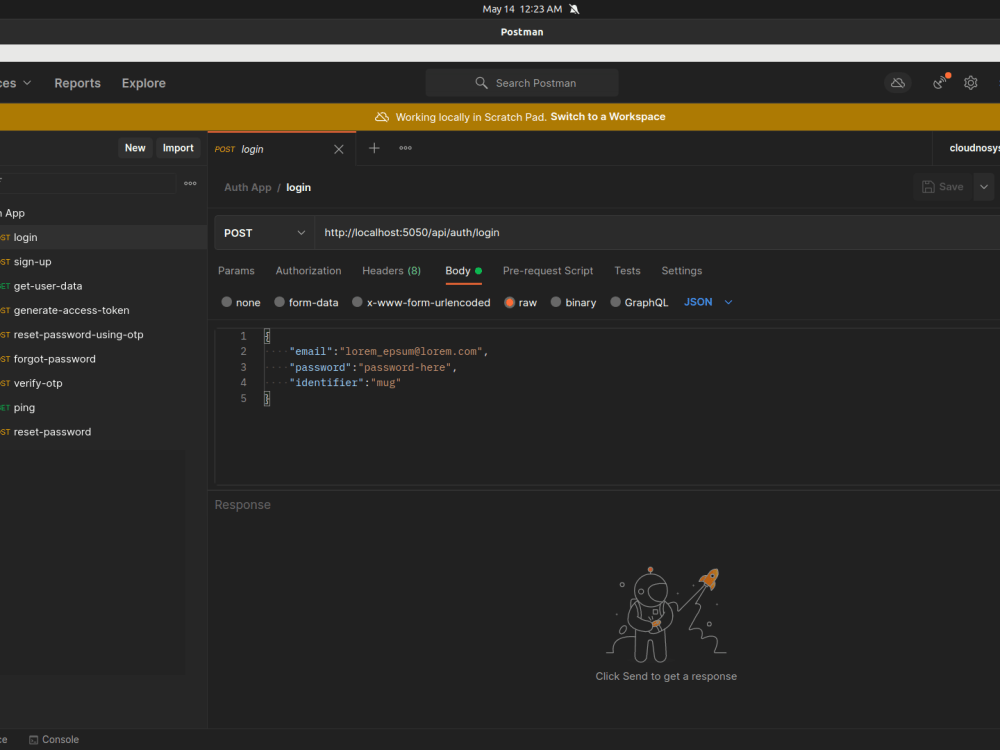Click the Import button
This screenshot has width=1000, height=750.
pos(178,148)
